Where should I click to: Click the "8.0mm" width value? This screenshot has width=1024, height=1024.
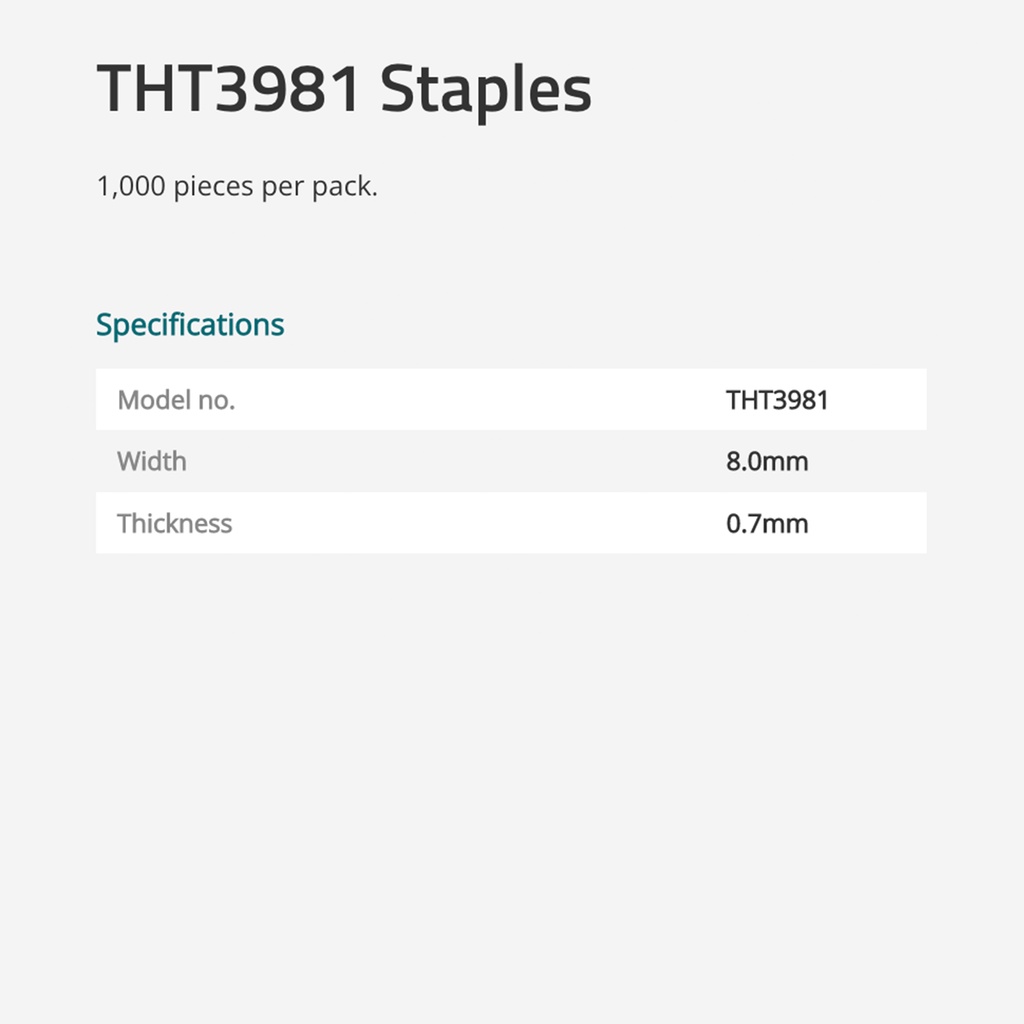(767, 462)
